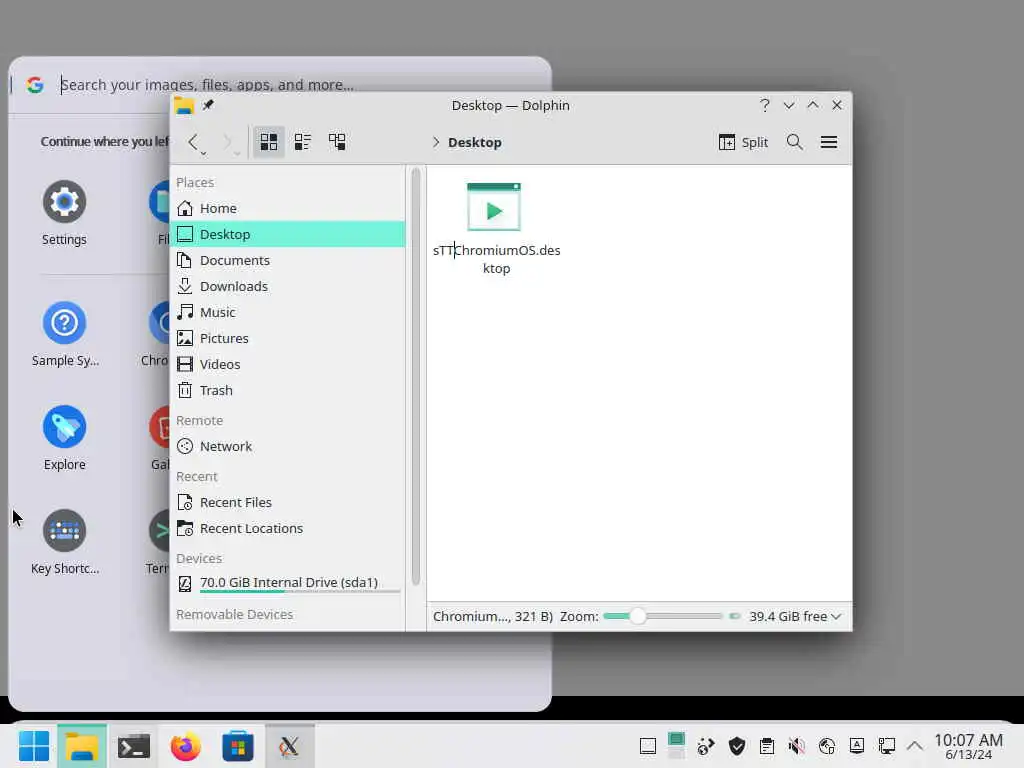Open the virtual desktop pager tray icon
Viewport: 1024px width, 768px height.
pyautogui.click(x=677, y=746)
